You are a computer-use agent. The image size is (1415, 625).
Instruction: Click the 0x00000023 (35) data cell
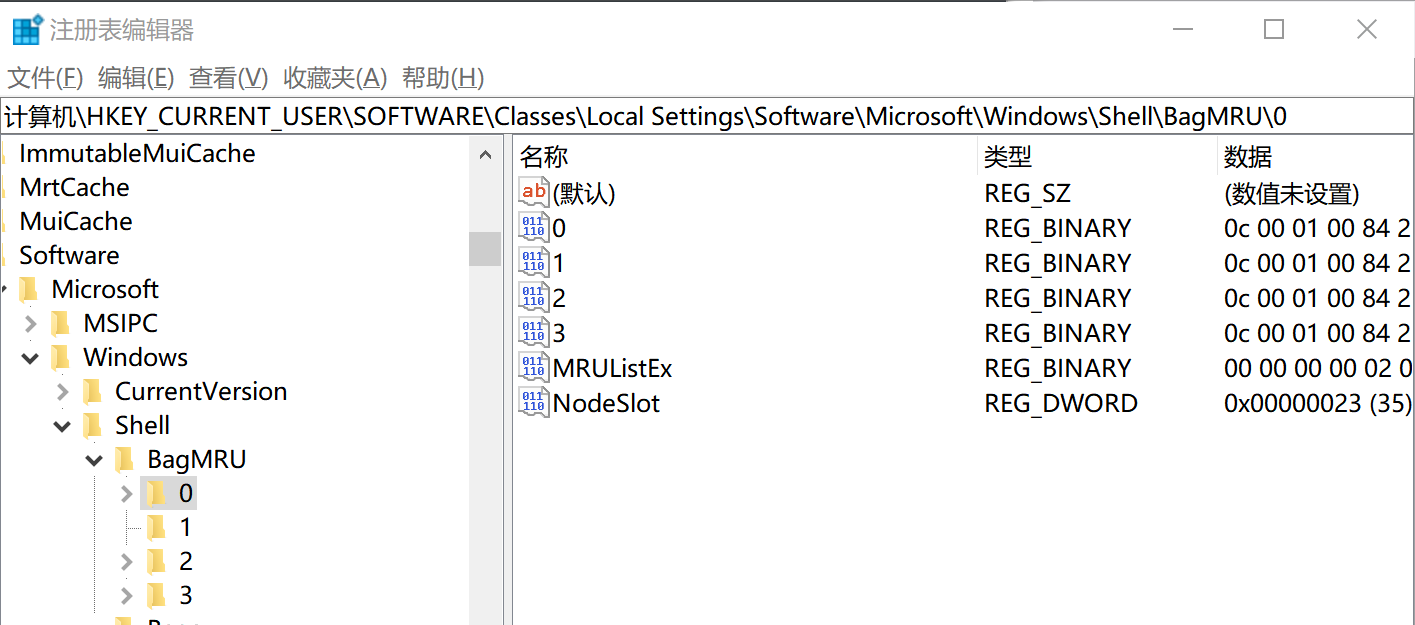(x=1317, y=403)
